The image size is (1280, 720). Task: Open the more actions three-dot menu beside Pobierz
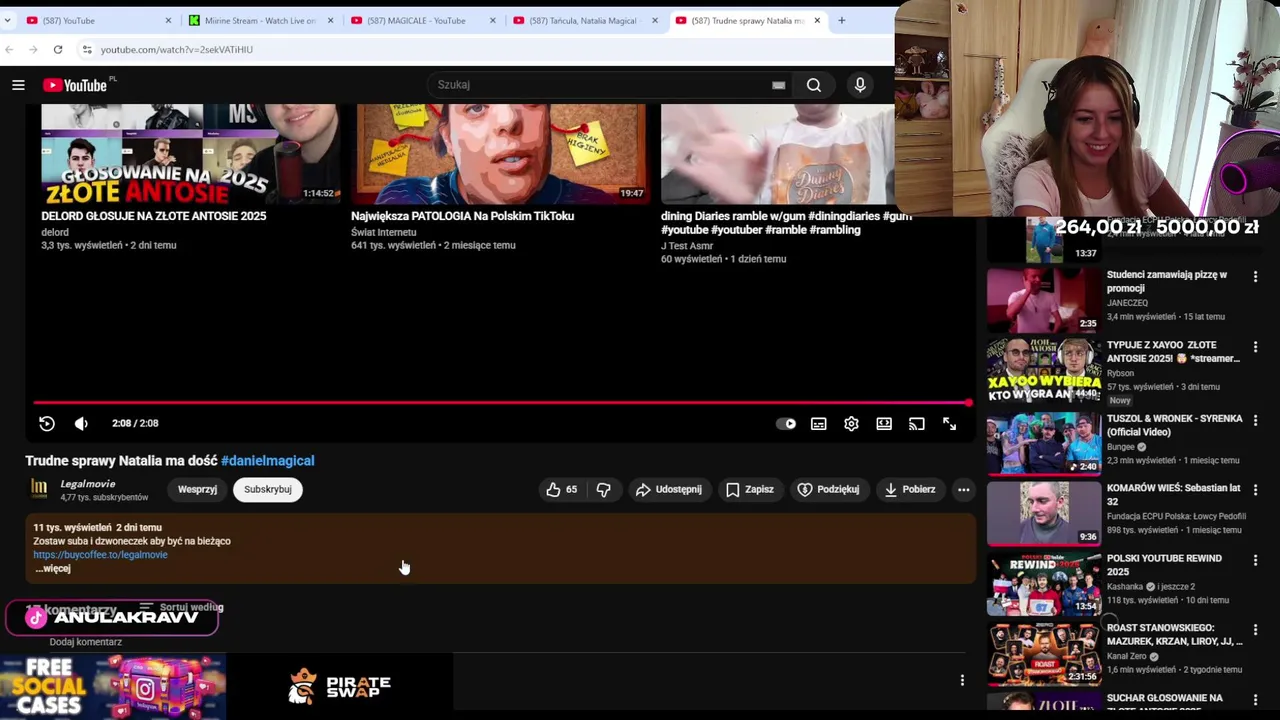click(963, 489)
